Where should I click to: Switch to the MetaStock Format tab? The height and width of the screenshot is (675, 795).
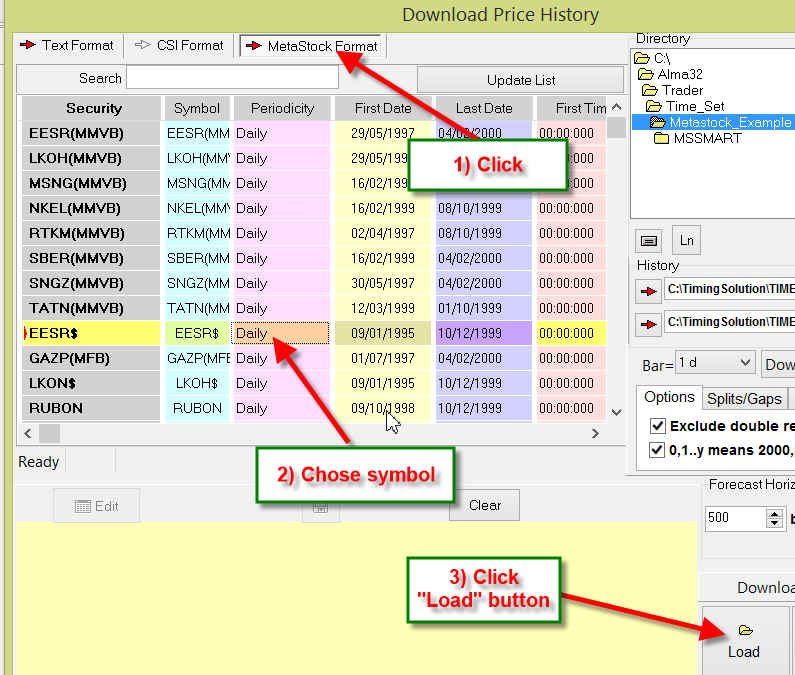click(312, 46)
